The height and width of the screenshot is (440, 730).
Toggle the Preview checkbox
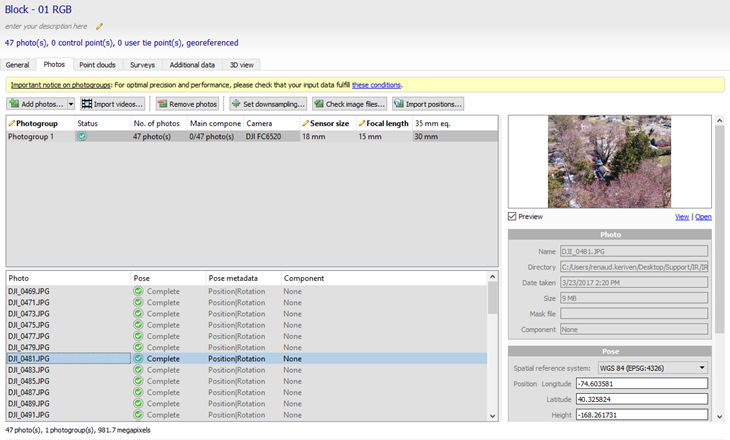513,216
